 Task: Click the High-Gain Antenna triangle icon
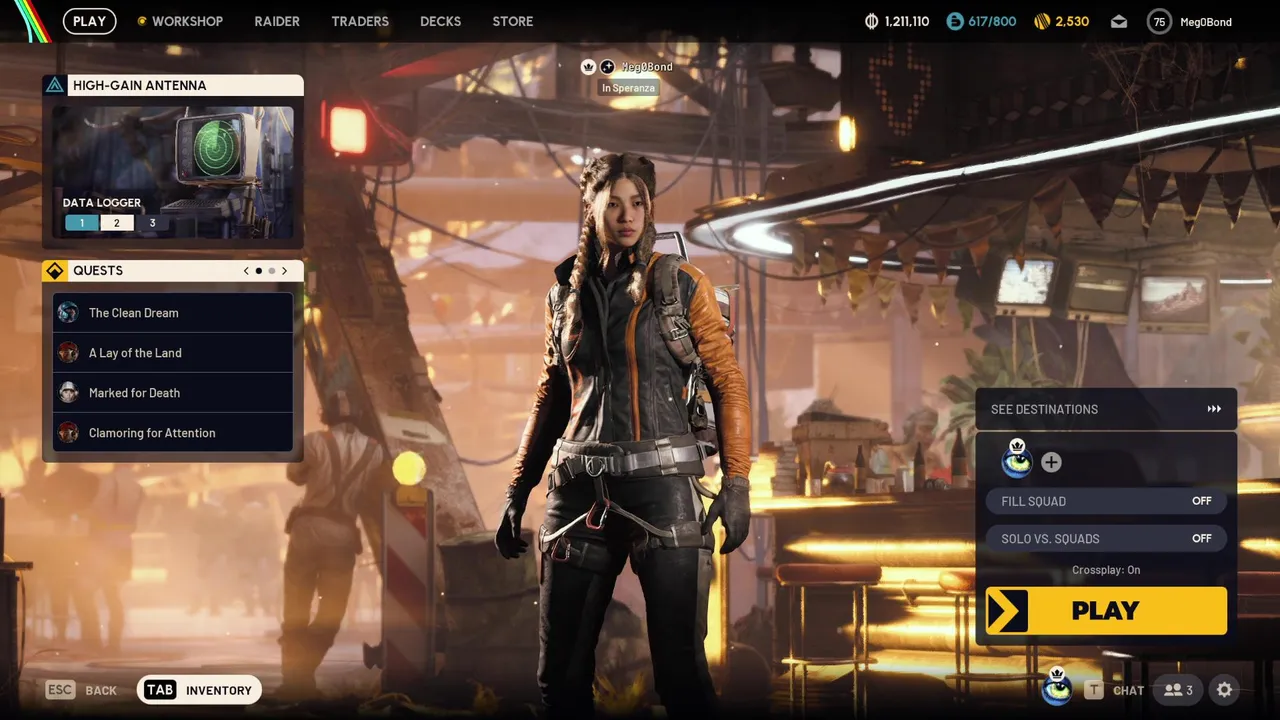pyautogui.click(x=55, y=85)
